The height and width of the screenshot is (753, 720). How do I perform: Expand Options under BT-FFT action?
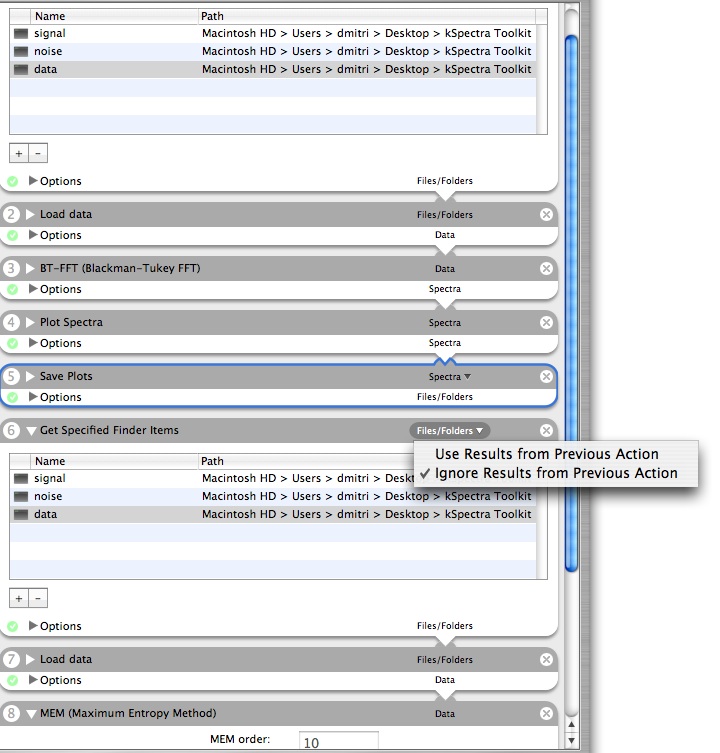click(33, 289)
